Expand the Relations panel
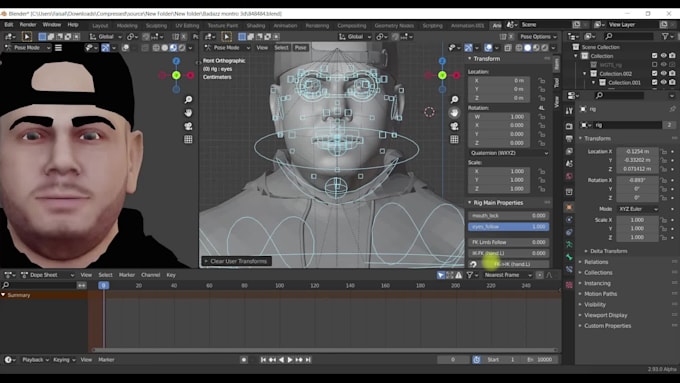The width and height of the screenshot is (680, 383). click(596, 262)
